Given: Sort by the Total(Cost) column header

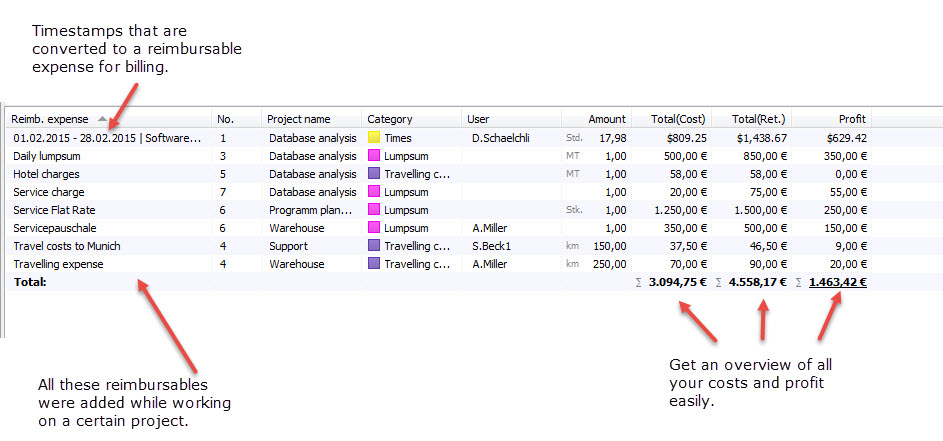Looking at the screenshot, I should tap(678, 119).
